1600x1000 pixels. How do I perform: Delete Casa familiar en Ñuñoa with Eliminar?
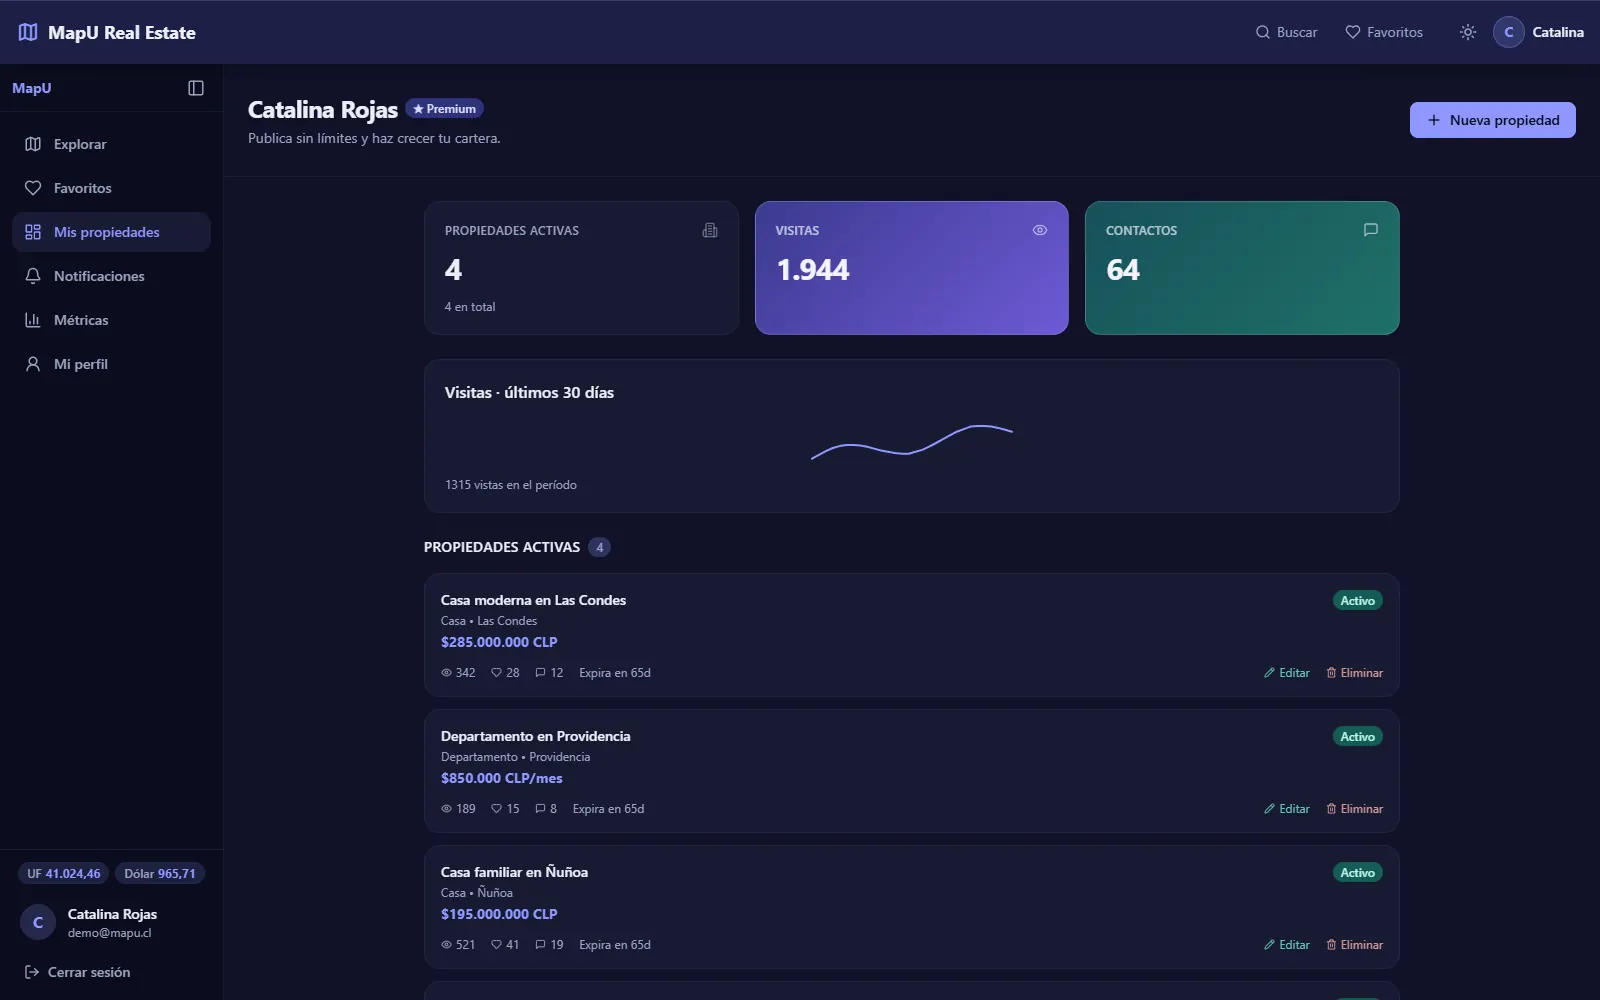tap(1354, 945)
